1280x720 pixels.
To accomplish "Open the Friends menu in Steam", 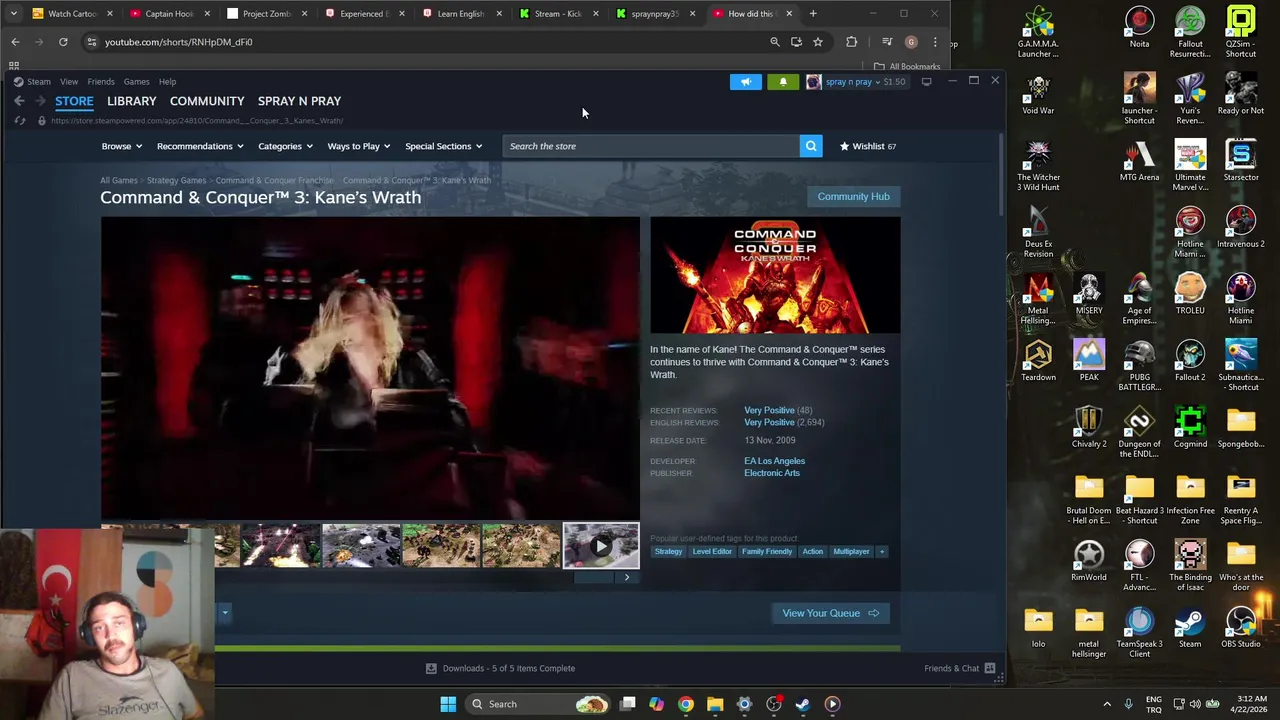I will (x=101, y=82).
